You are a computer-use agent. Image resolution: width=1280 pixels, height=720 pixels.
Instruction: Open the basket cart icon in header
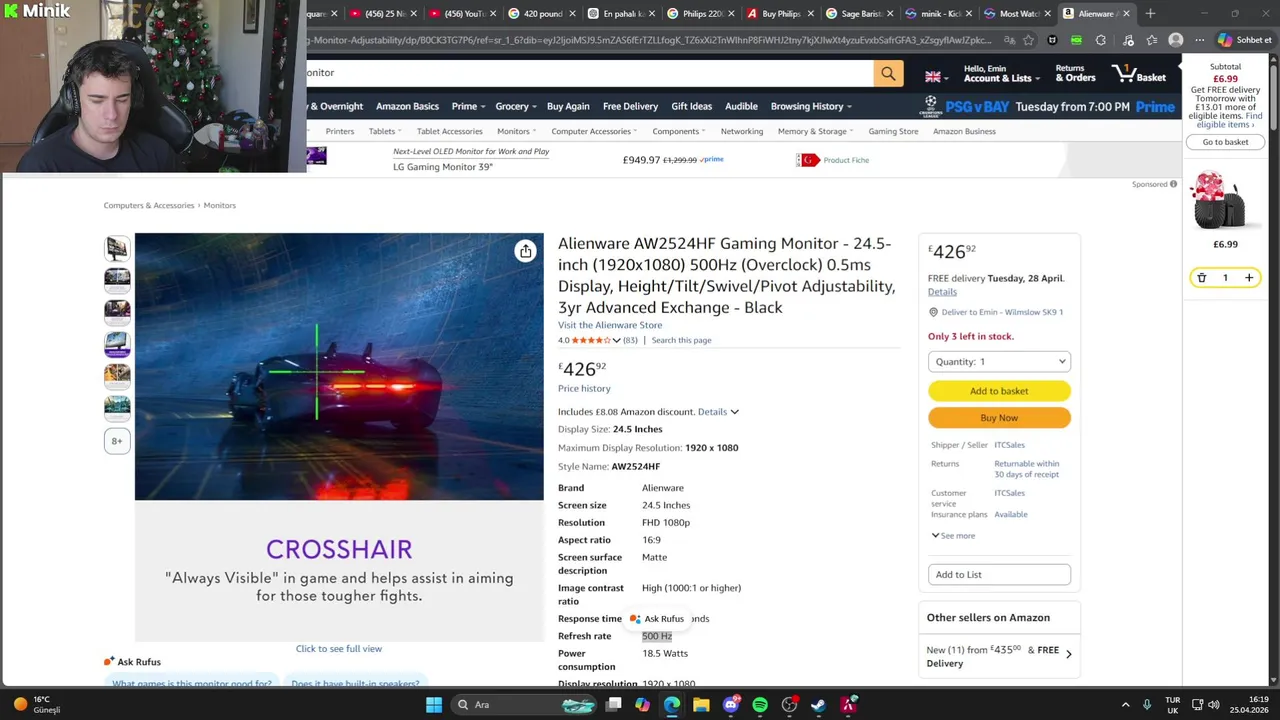tap(1139, 73)
